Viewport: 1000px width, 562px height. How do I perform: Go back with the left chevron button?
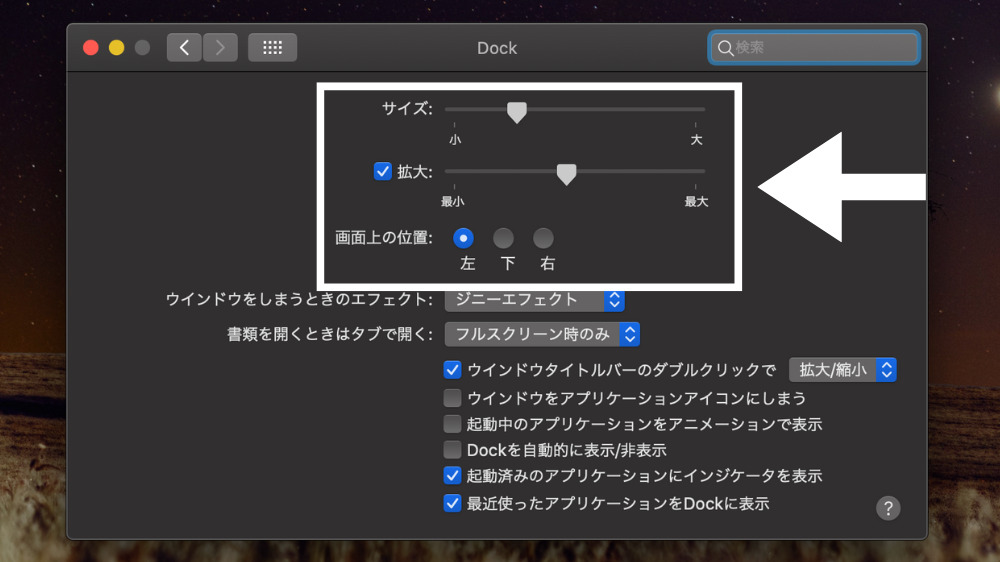tap(184, 47)
